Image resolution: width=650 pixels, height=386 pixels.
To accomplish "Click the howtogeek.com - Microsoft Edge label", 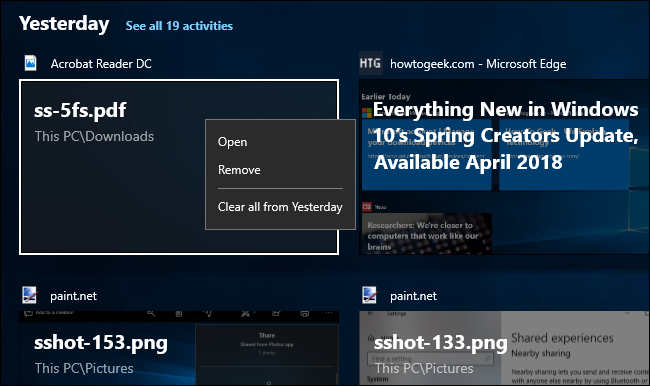I will coord(478,64).
